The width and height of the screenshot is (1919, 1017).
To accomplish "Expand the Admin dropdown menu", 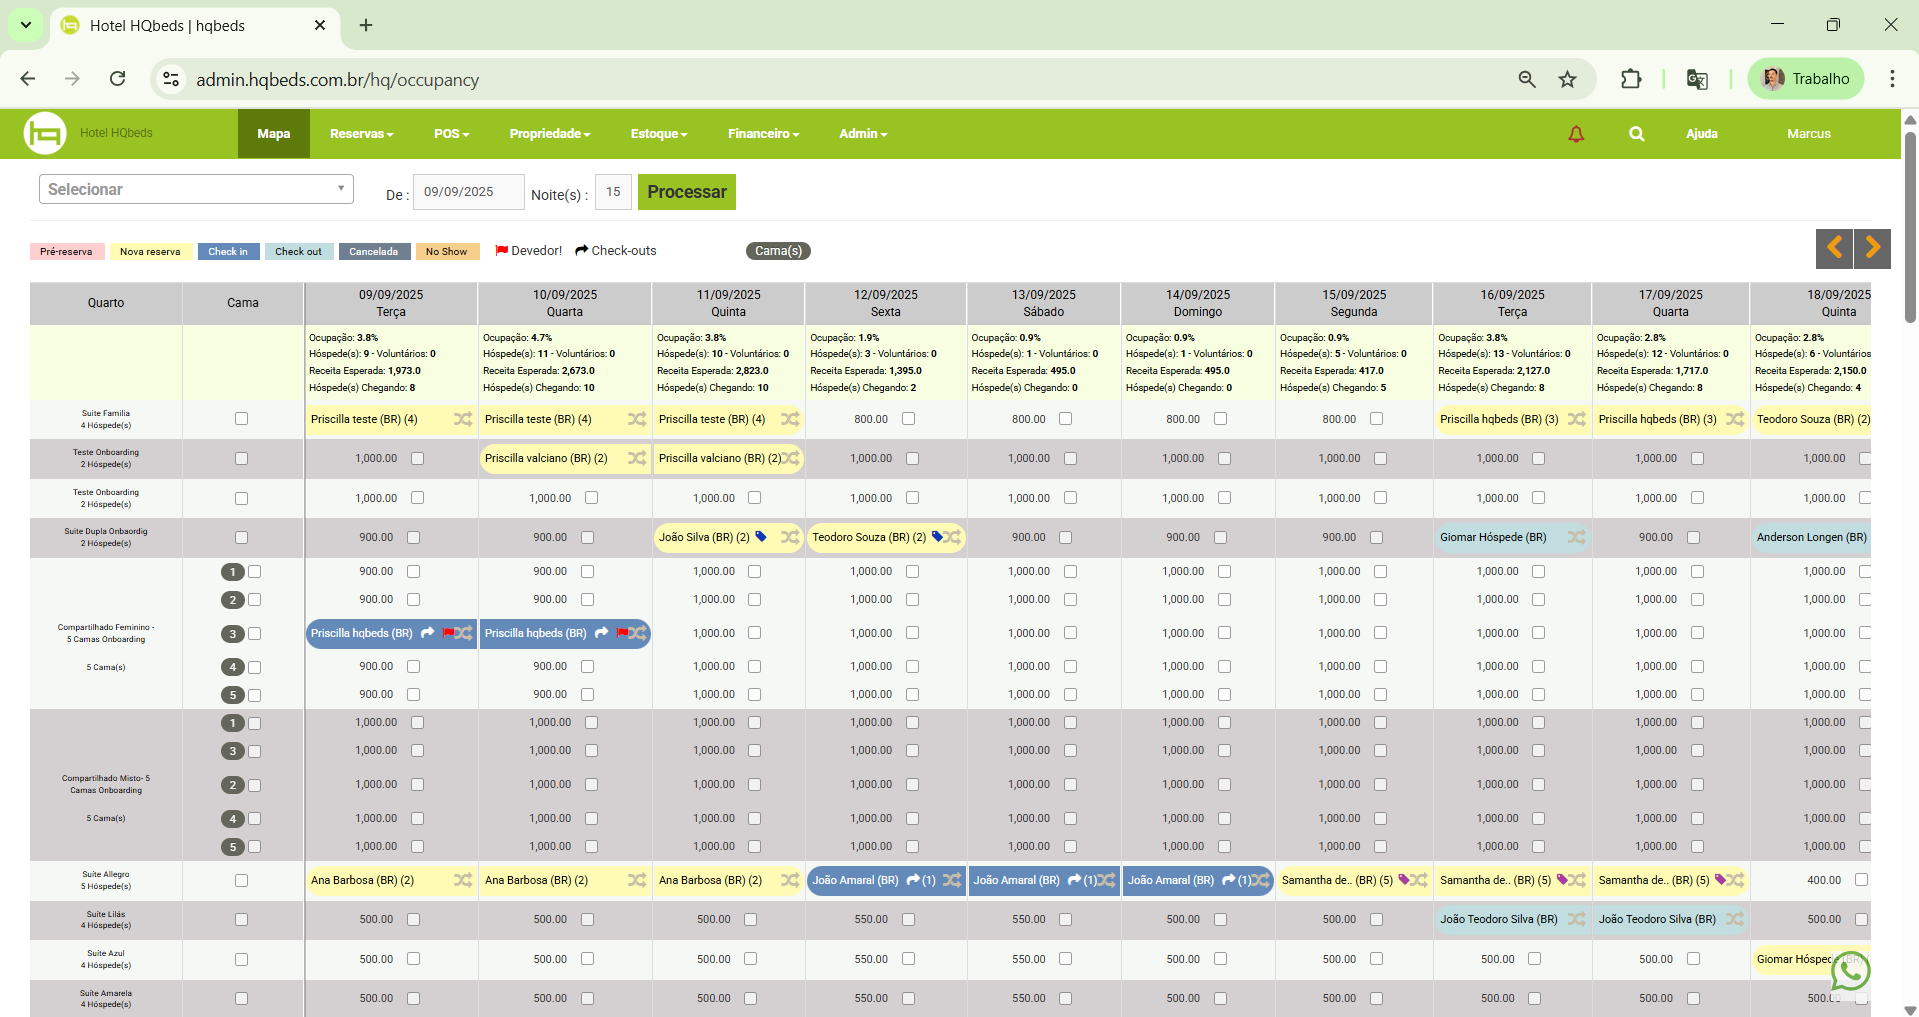I will [x=861, y=133].
